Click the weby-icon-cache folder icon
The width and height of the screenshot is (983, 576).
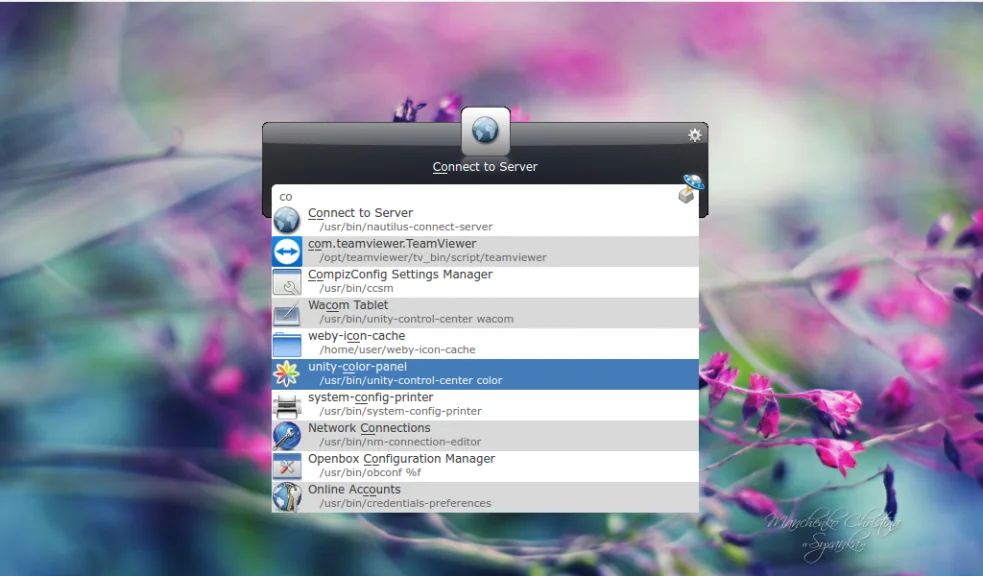(287, 343)
